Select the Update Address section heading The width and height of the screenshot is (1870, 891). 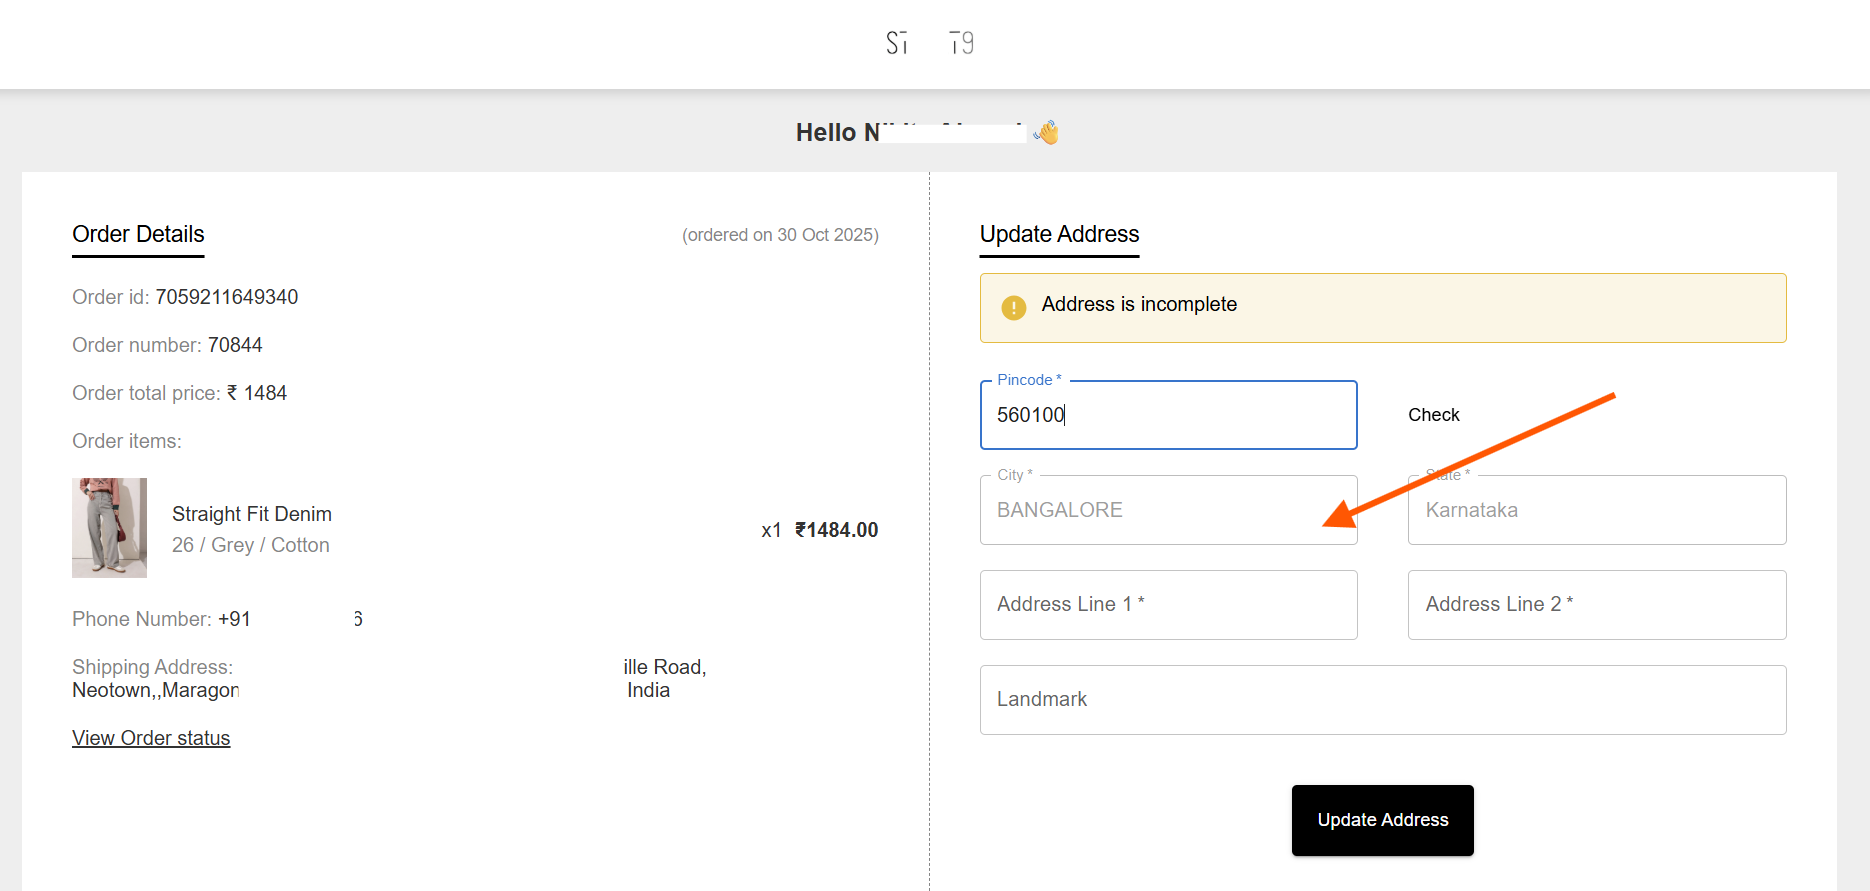pyautogui.click(x=1059, y=234)
